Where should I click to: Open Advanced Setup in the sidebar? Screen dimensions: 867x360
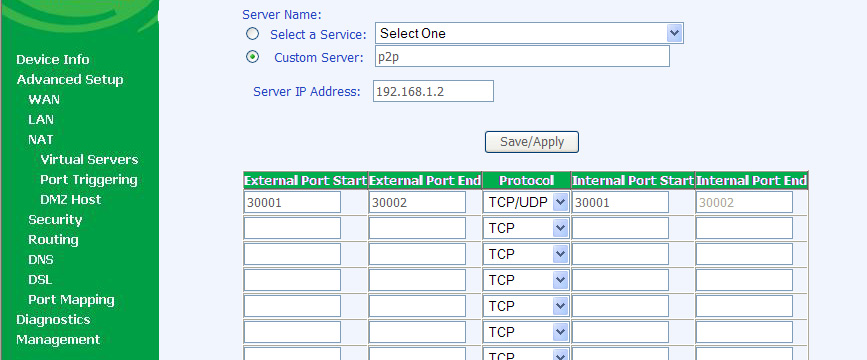click(x=70, y=80)
